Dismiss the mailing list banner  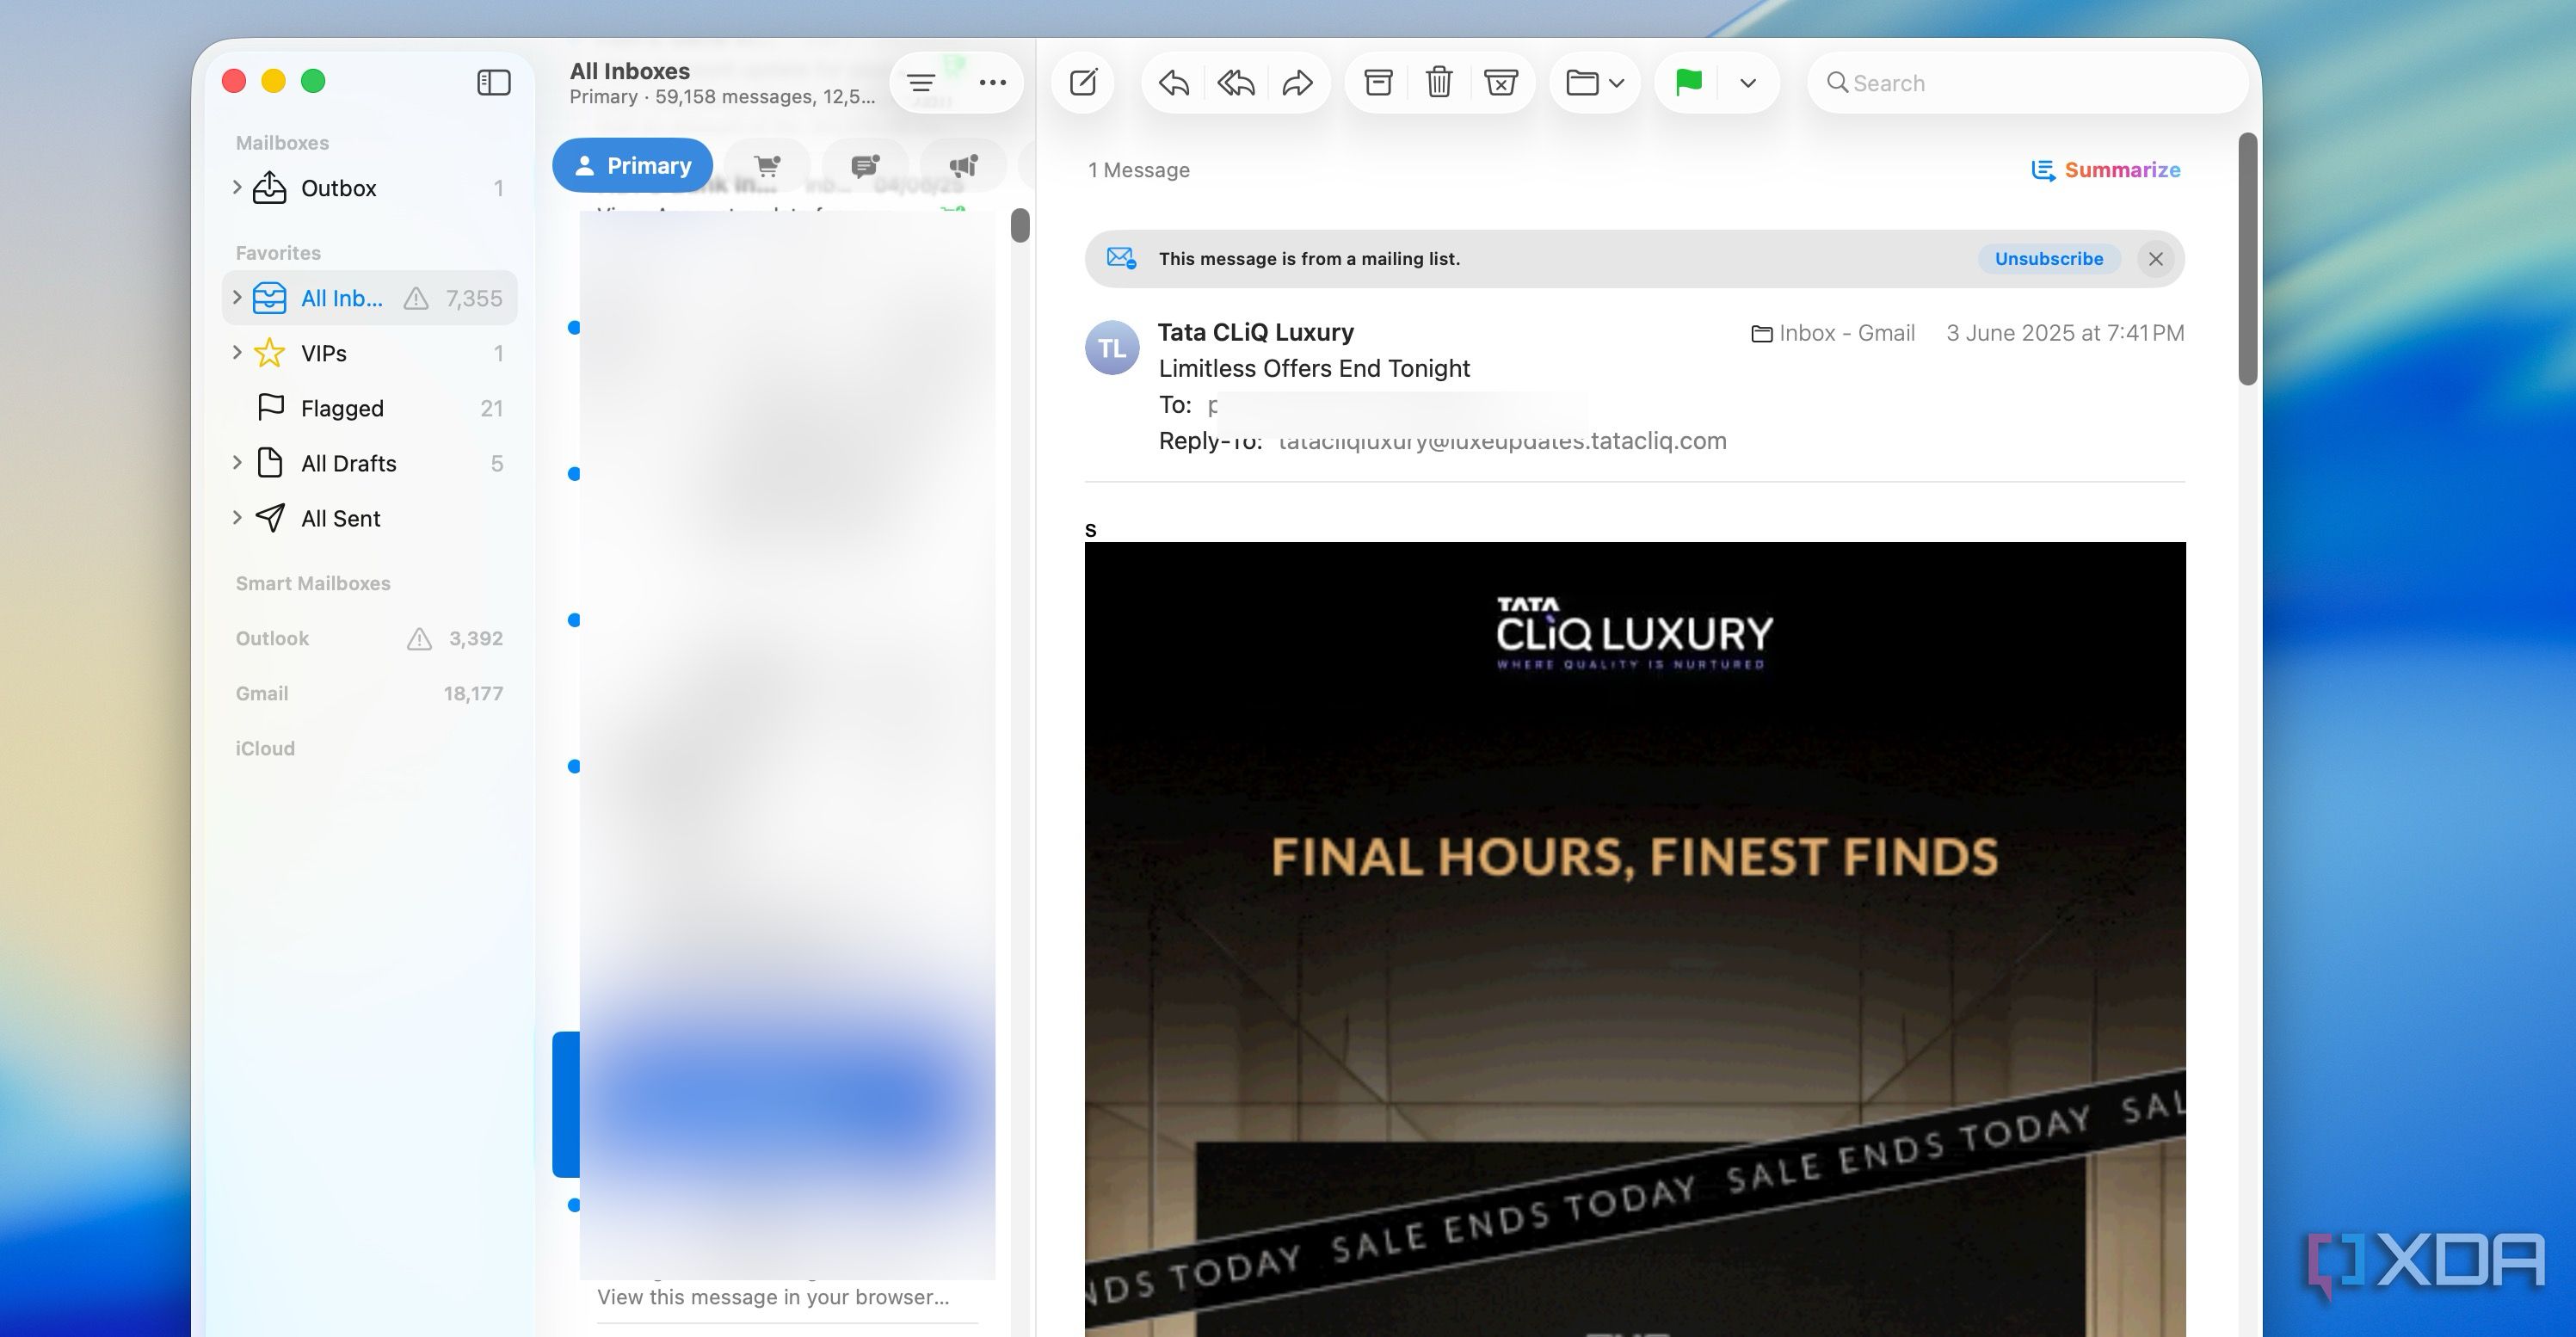pyautogui.click(x=2156, y=259)
